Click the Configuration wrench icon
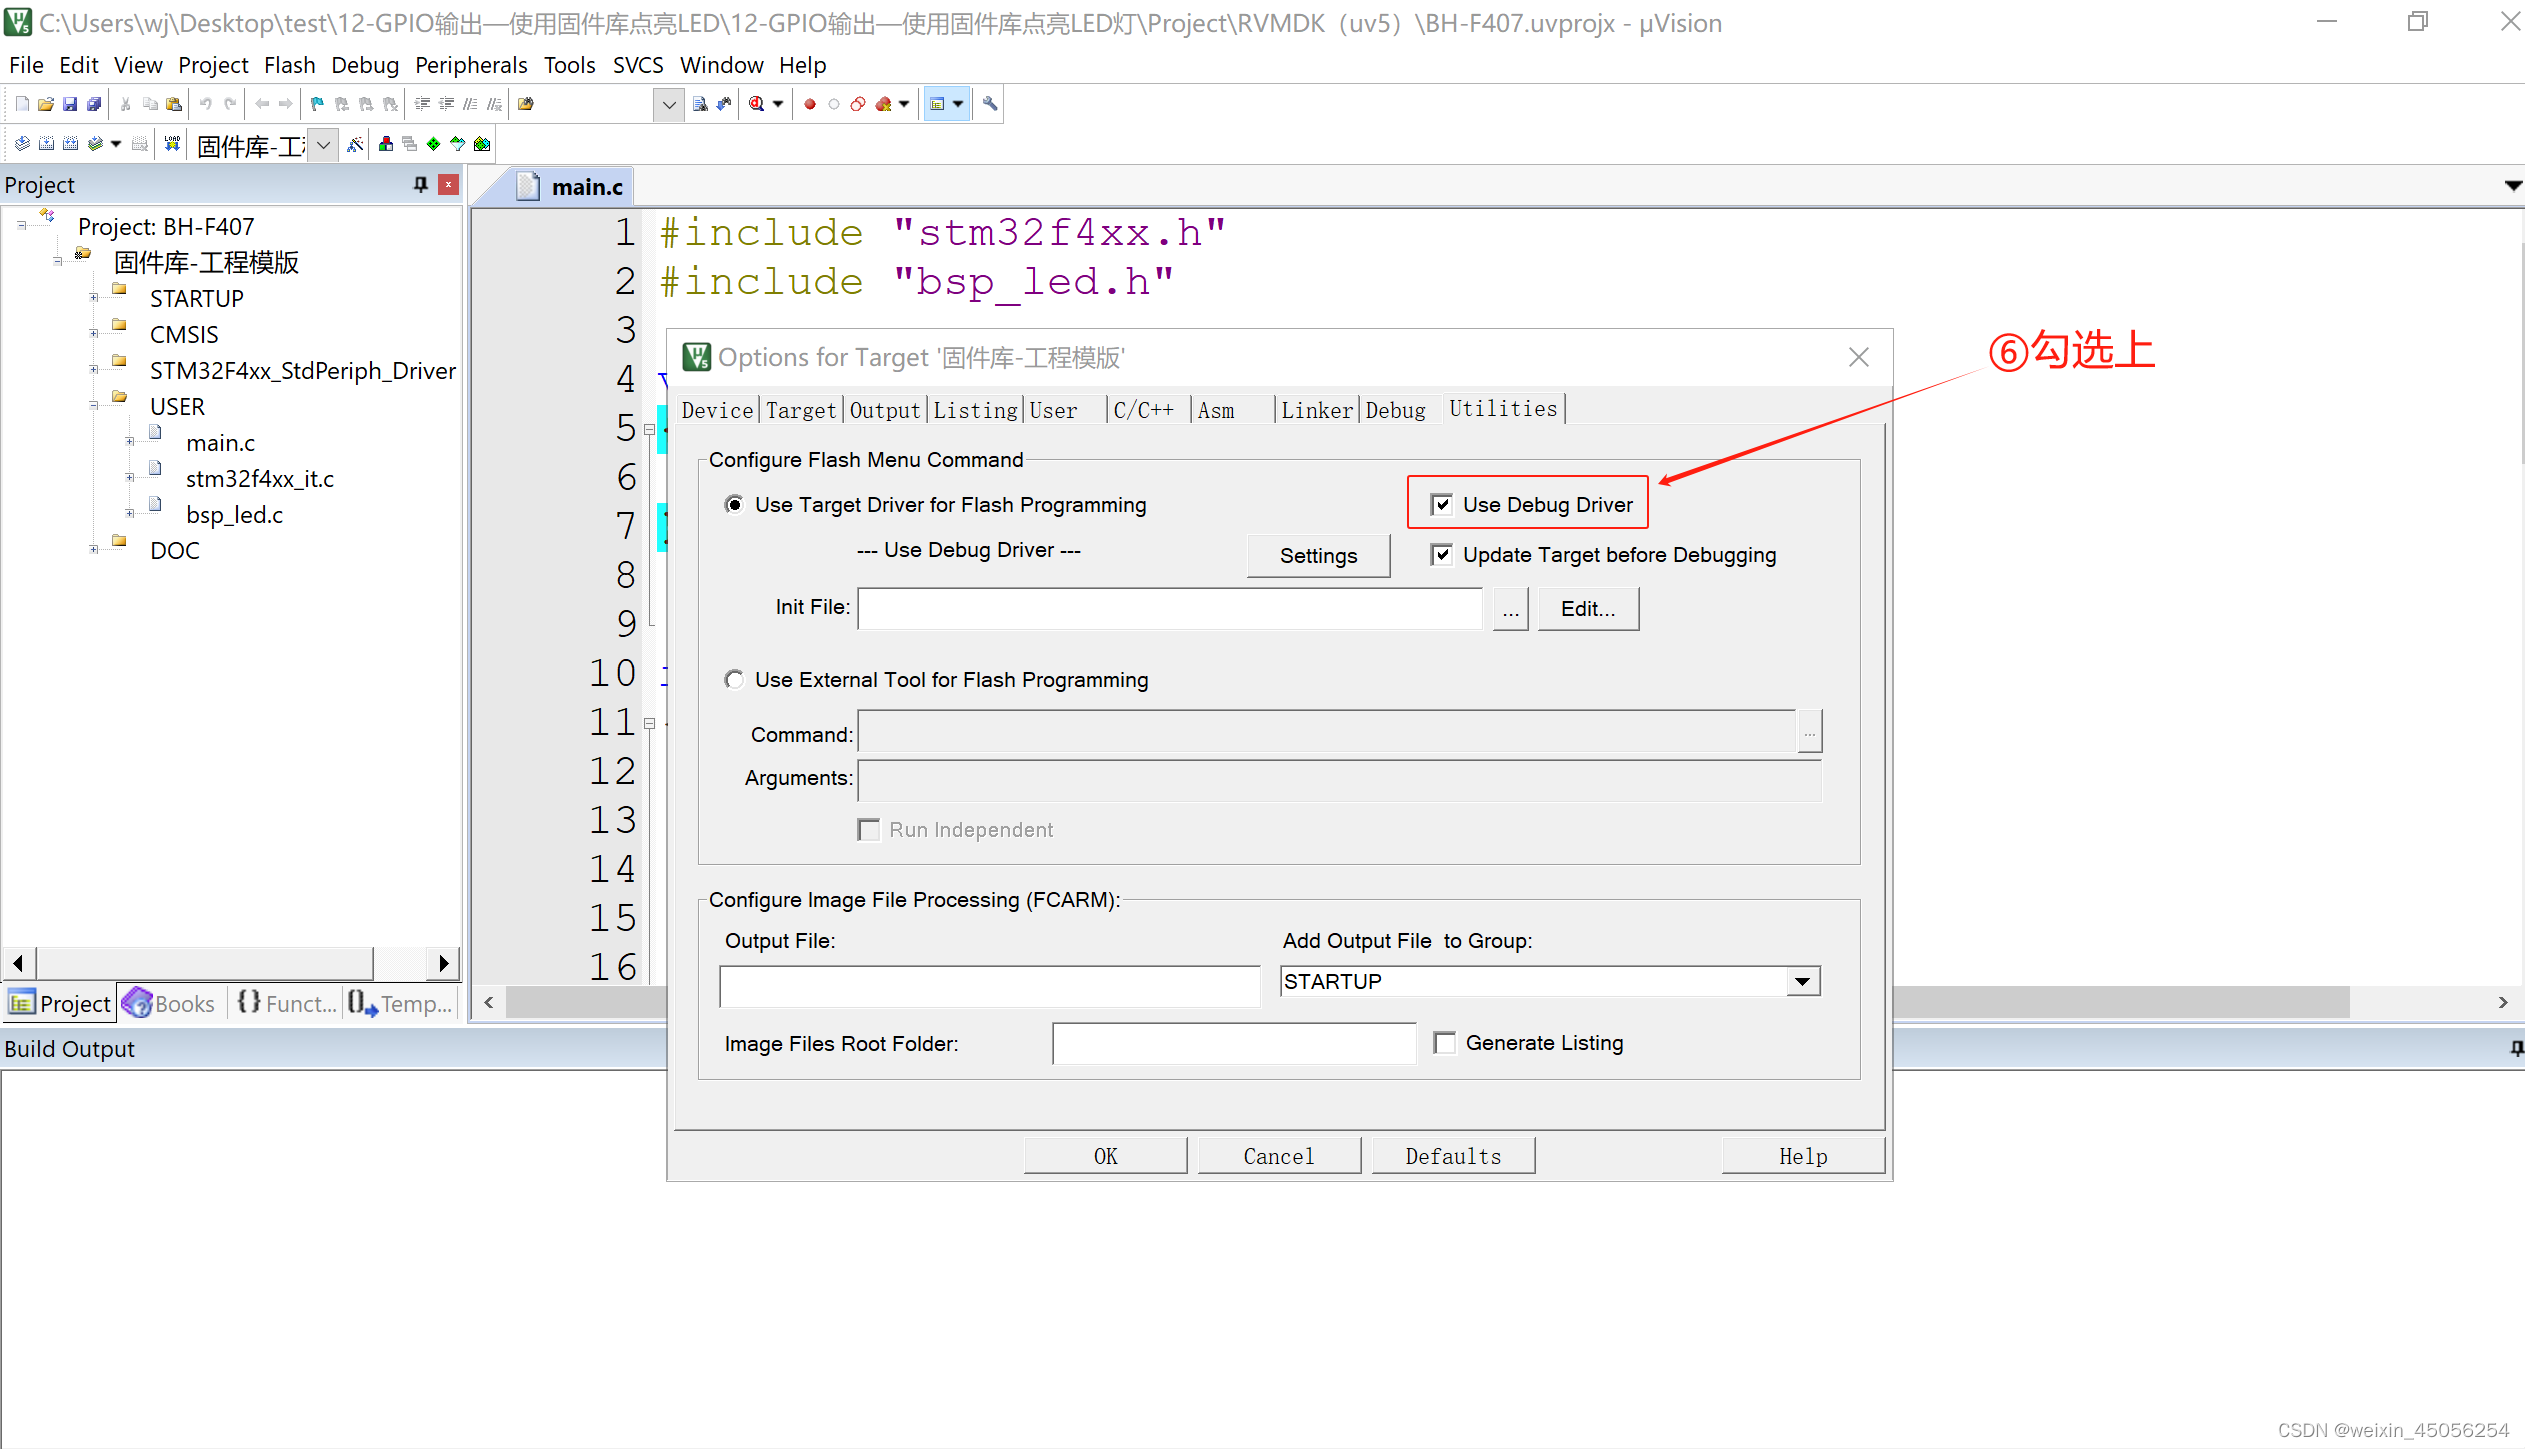The image size is (2525, 1449). coord(990,104)
